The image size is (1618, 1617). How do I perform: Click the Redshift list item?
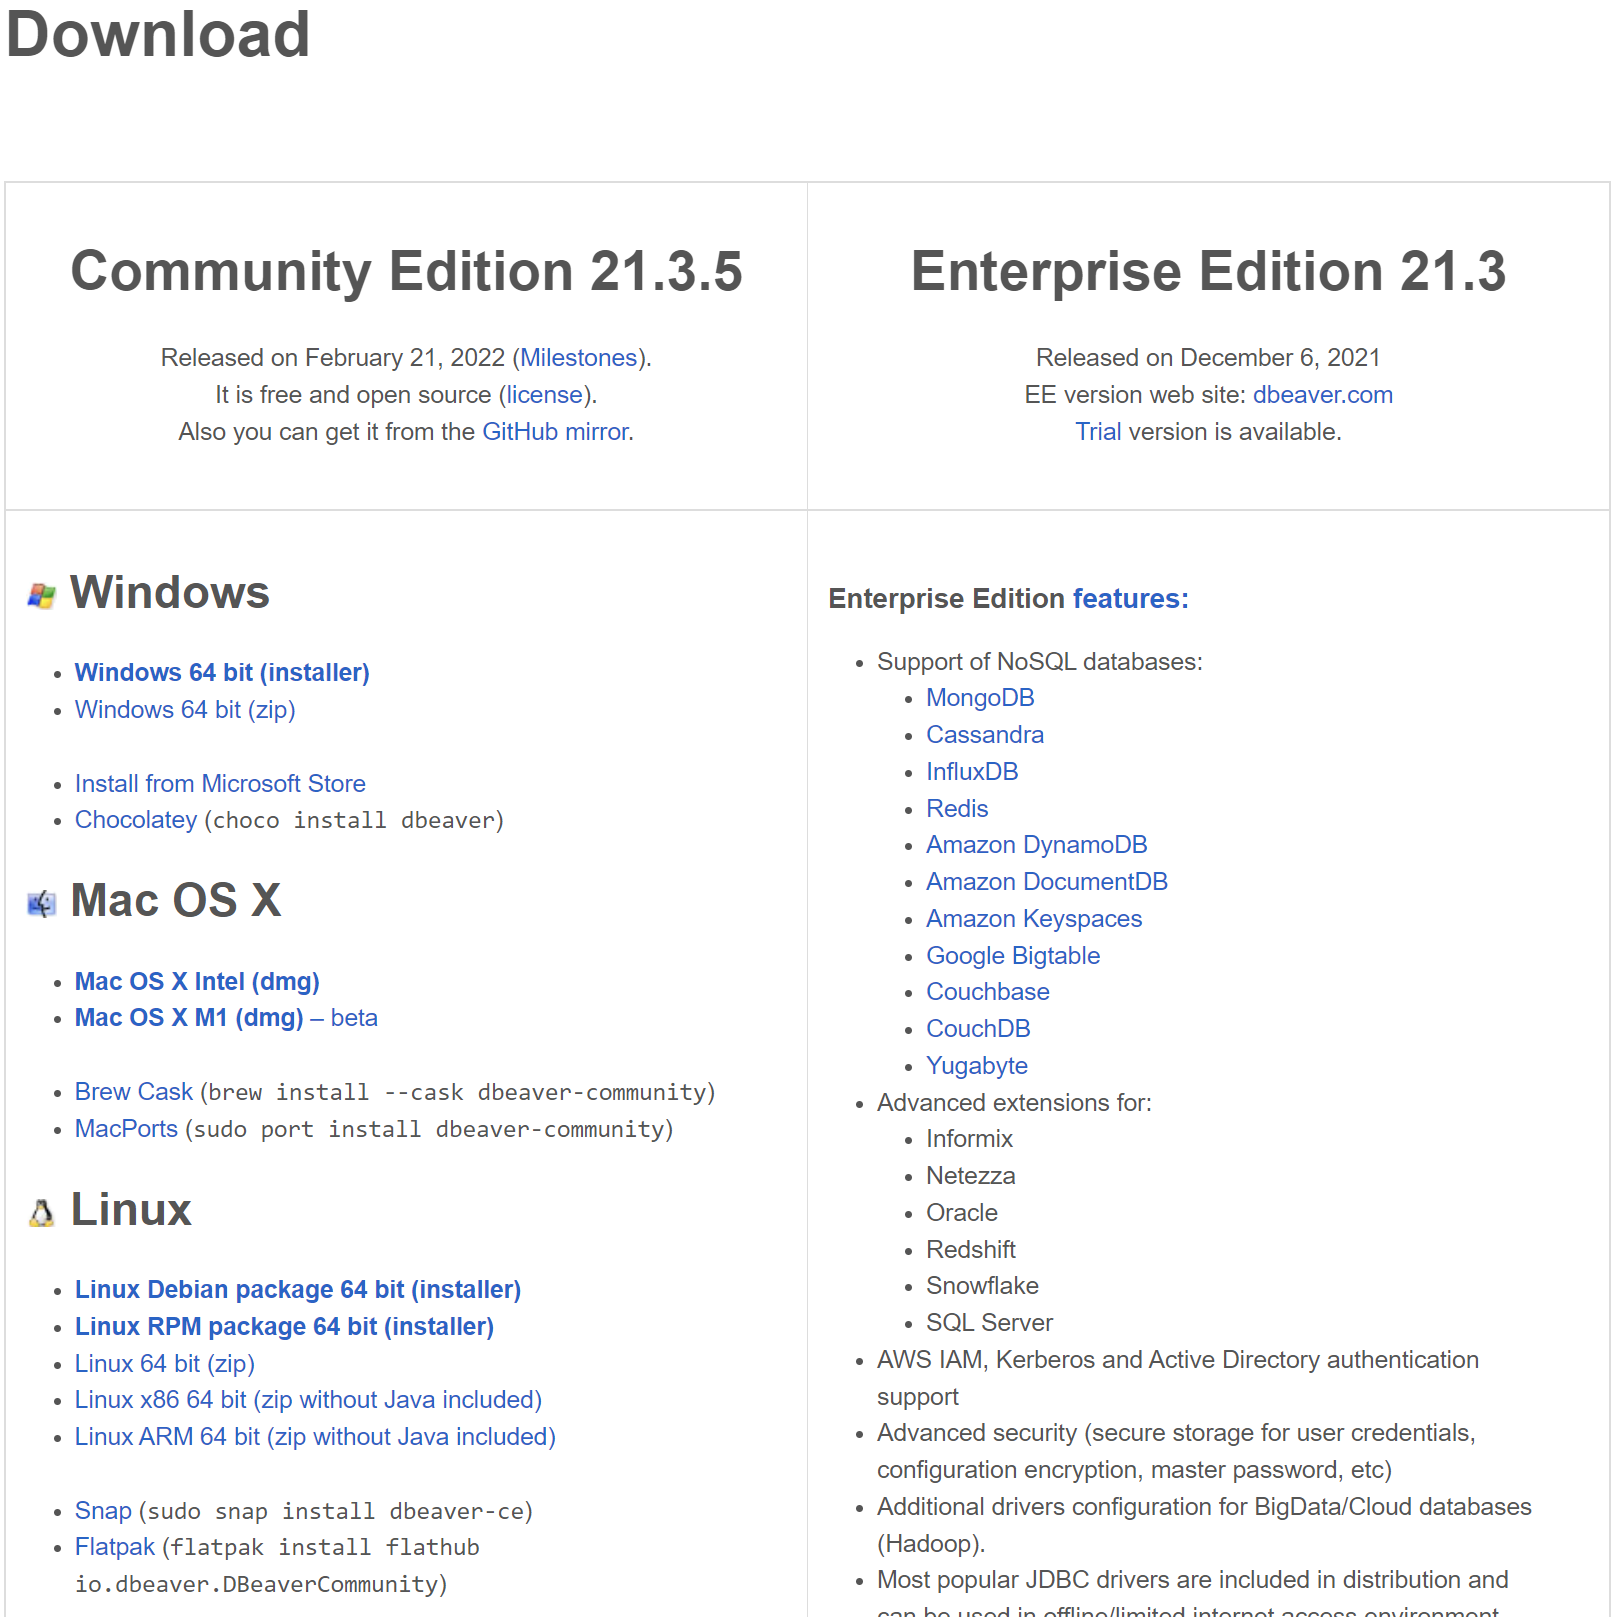(971, 1250)
